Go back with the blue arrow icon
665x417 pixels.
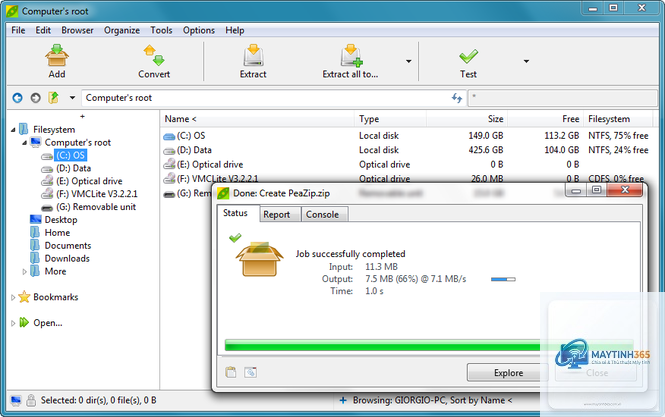click(17, 98)
